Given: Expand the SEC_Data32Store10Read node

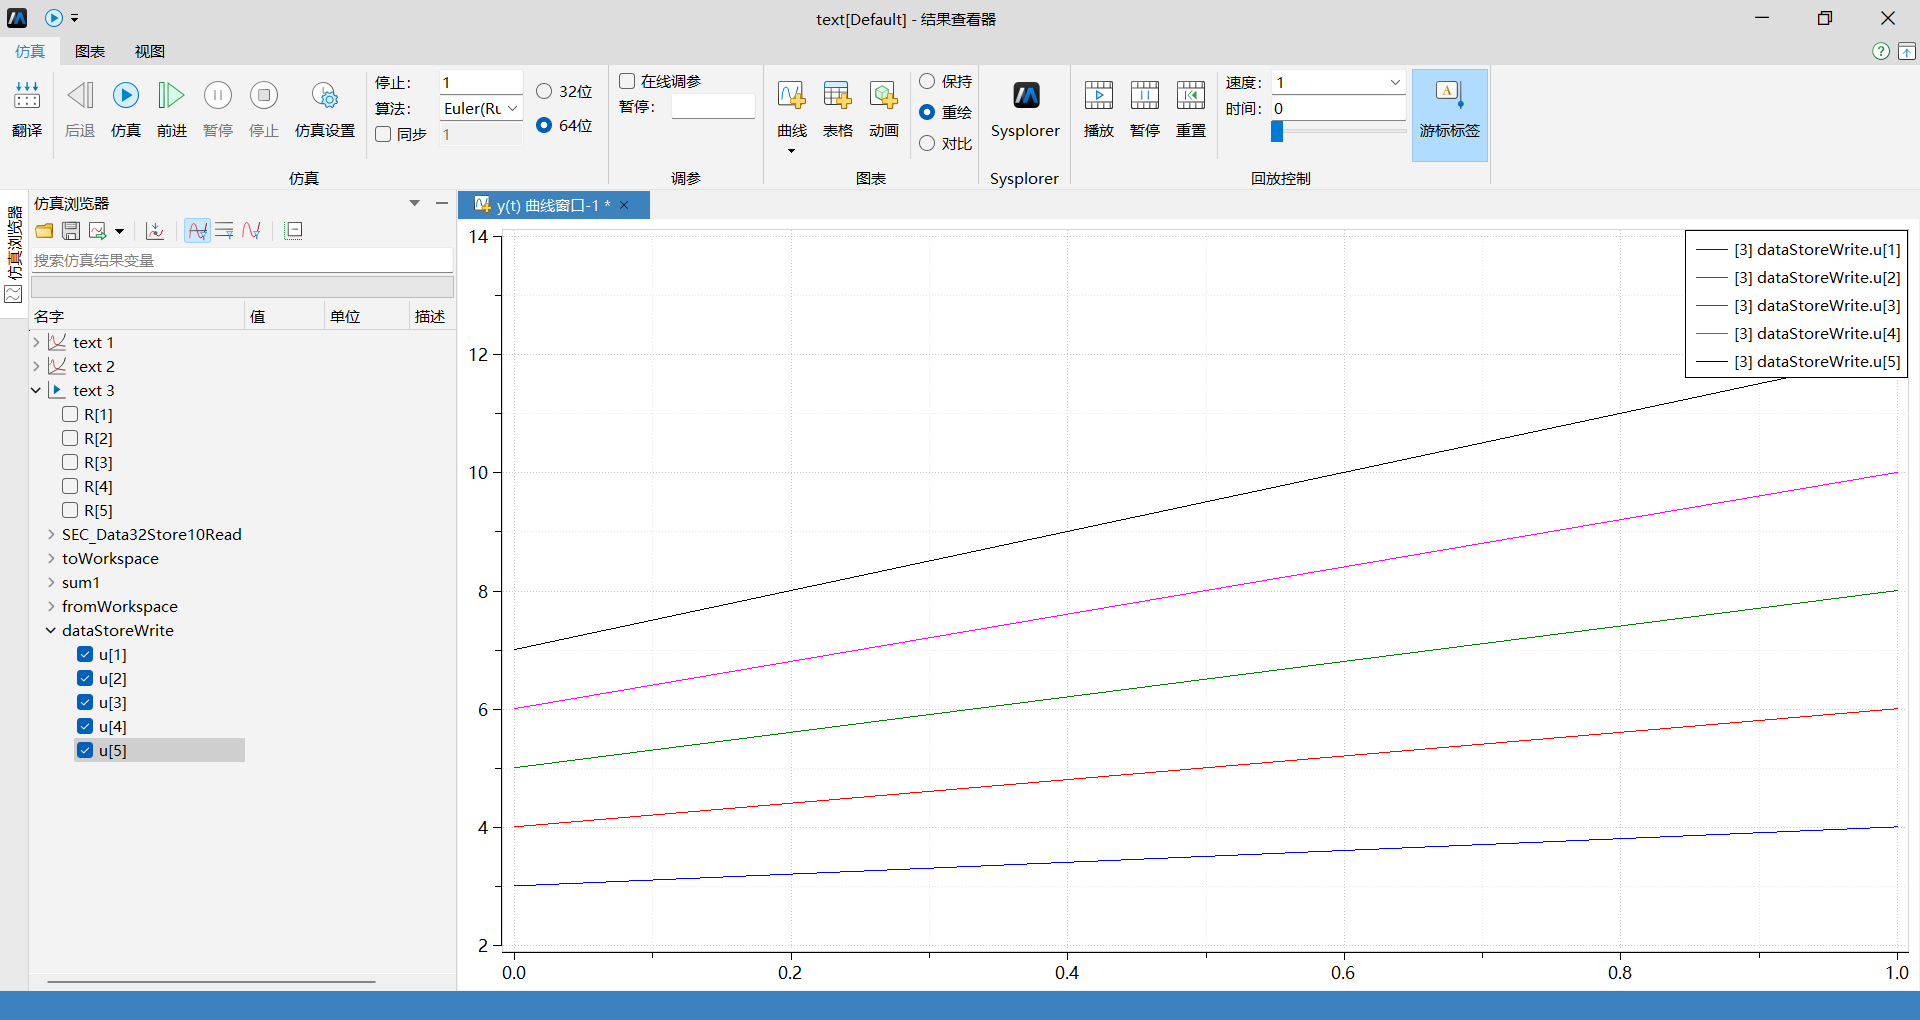Looking at the screenshot, I should 51,534.
